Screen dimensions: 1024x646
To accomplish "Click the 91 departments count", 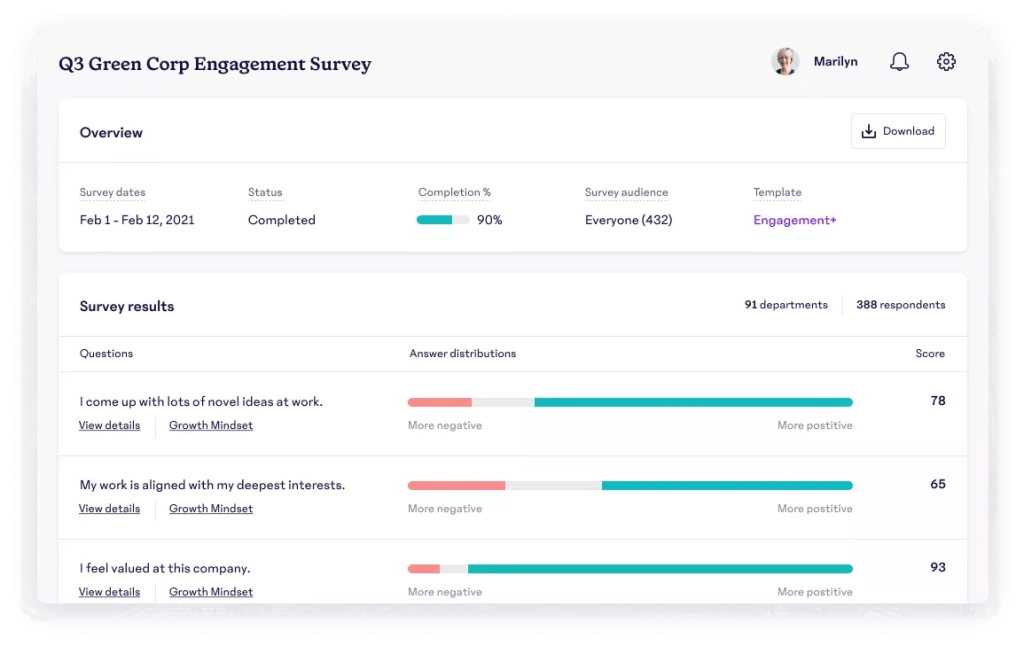I will [x=786, y=305].
